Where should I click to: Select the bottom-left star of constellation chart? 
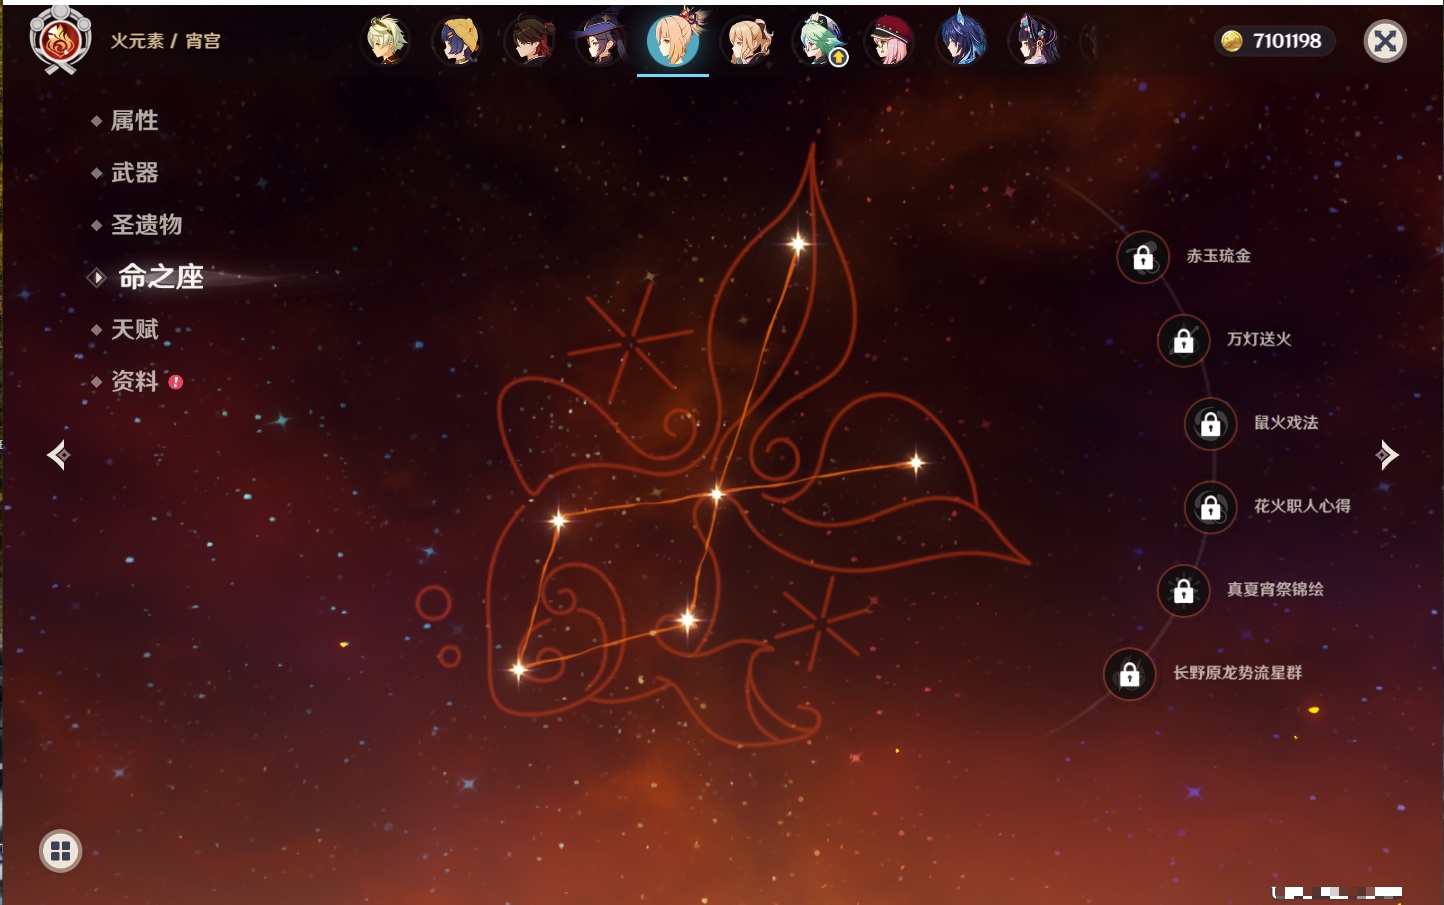coord(518,669)
